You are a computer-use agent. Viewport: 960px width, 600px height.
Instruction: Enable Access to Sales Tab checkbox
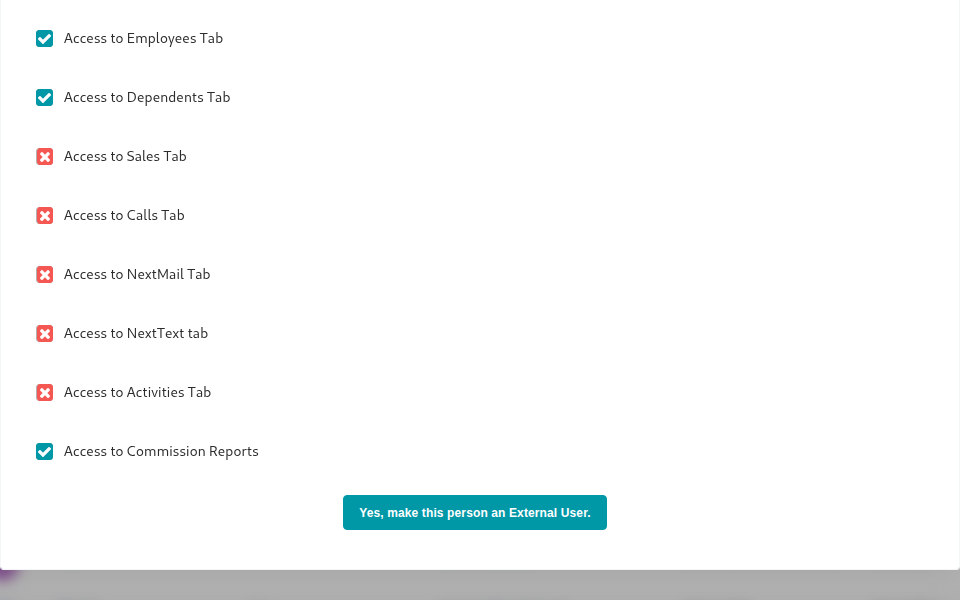(44, 157)
